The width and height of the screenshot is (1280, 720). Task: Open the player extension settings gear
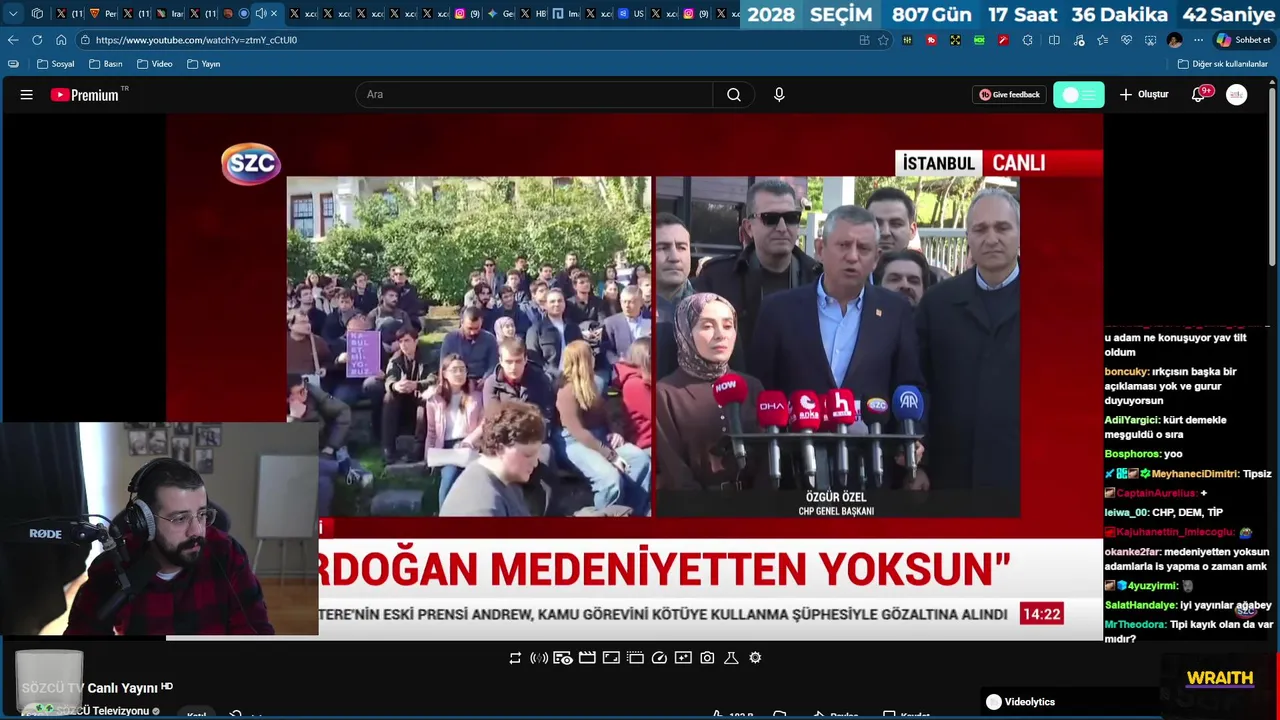pyautogui.click(x=755, y=658)
